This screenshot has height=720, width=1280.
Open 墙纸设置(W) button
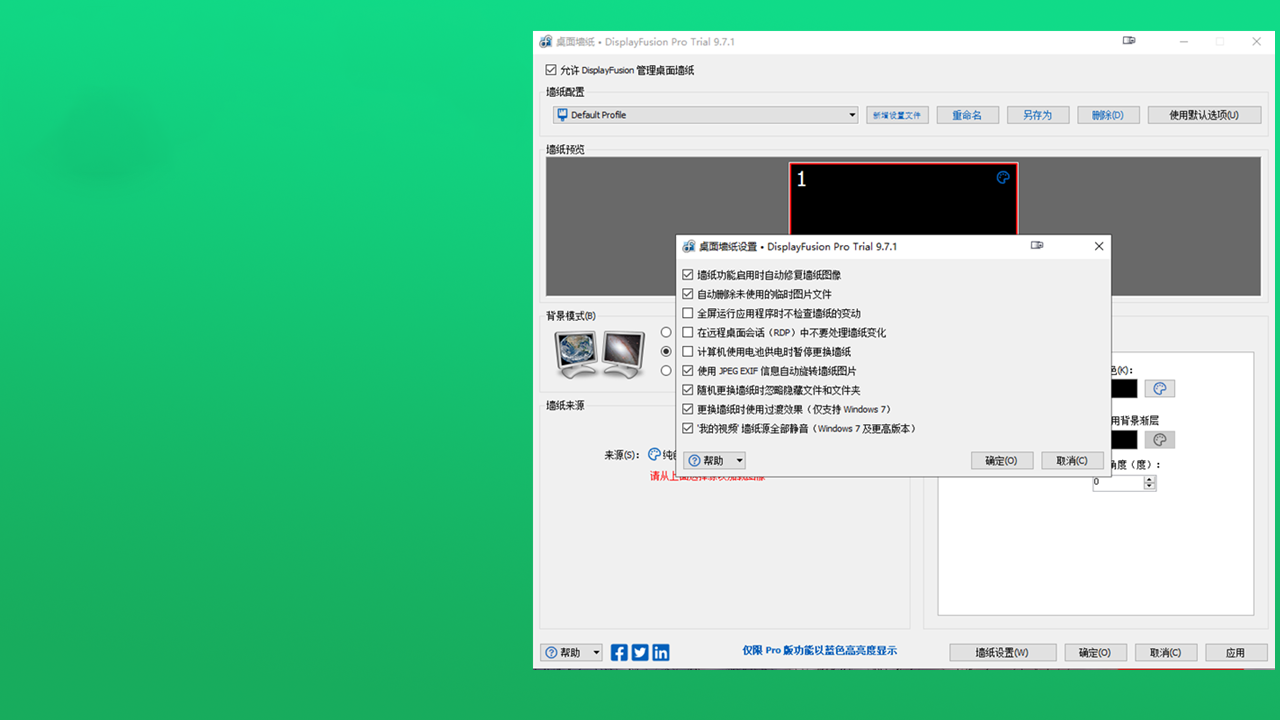(x=1002, y=652)
